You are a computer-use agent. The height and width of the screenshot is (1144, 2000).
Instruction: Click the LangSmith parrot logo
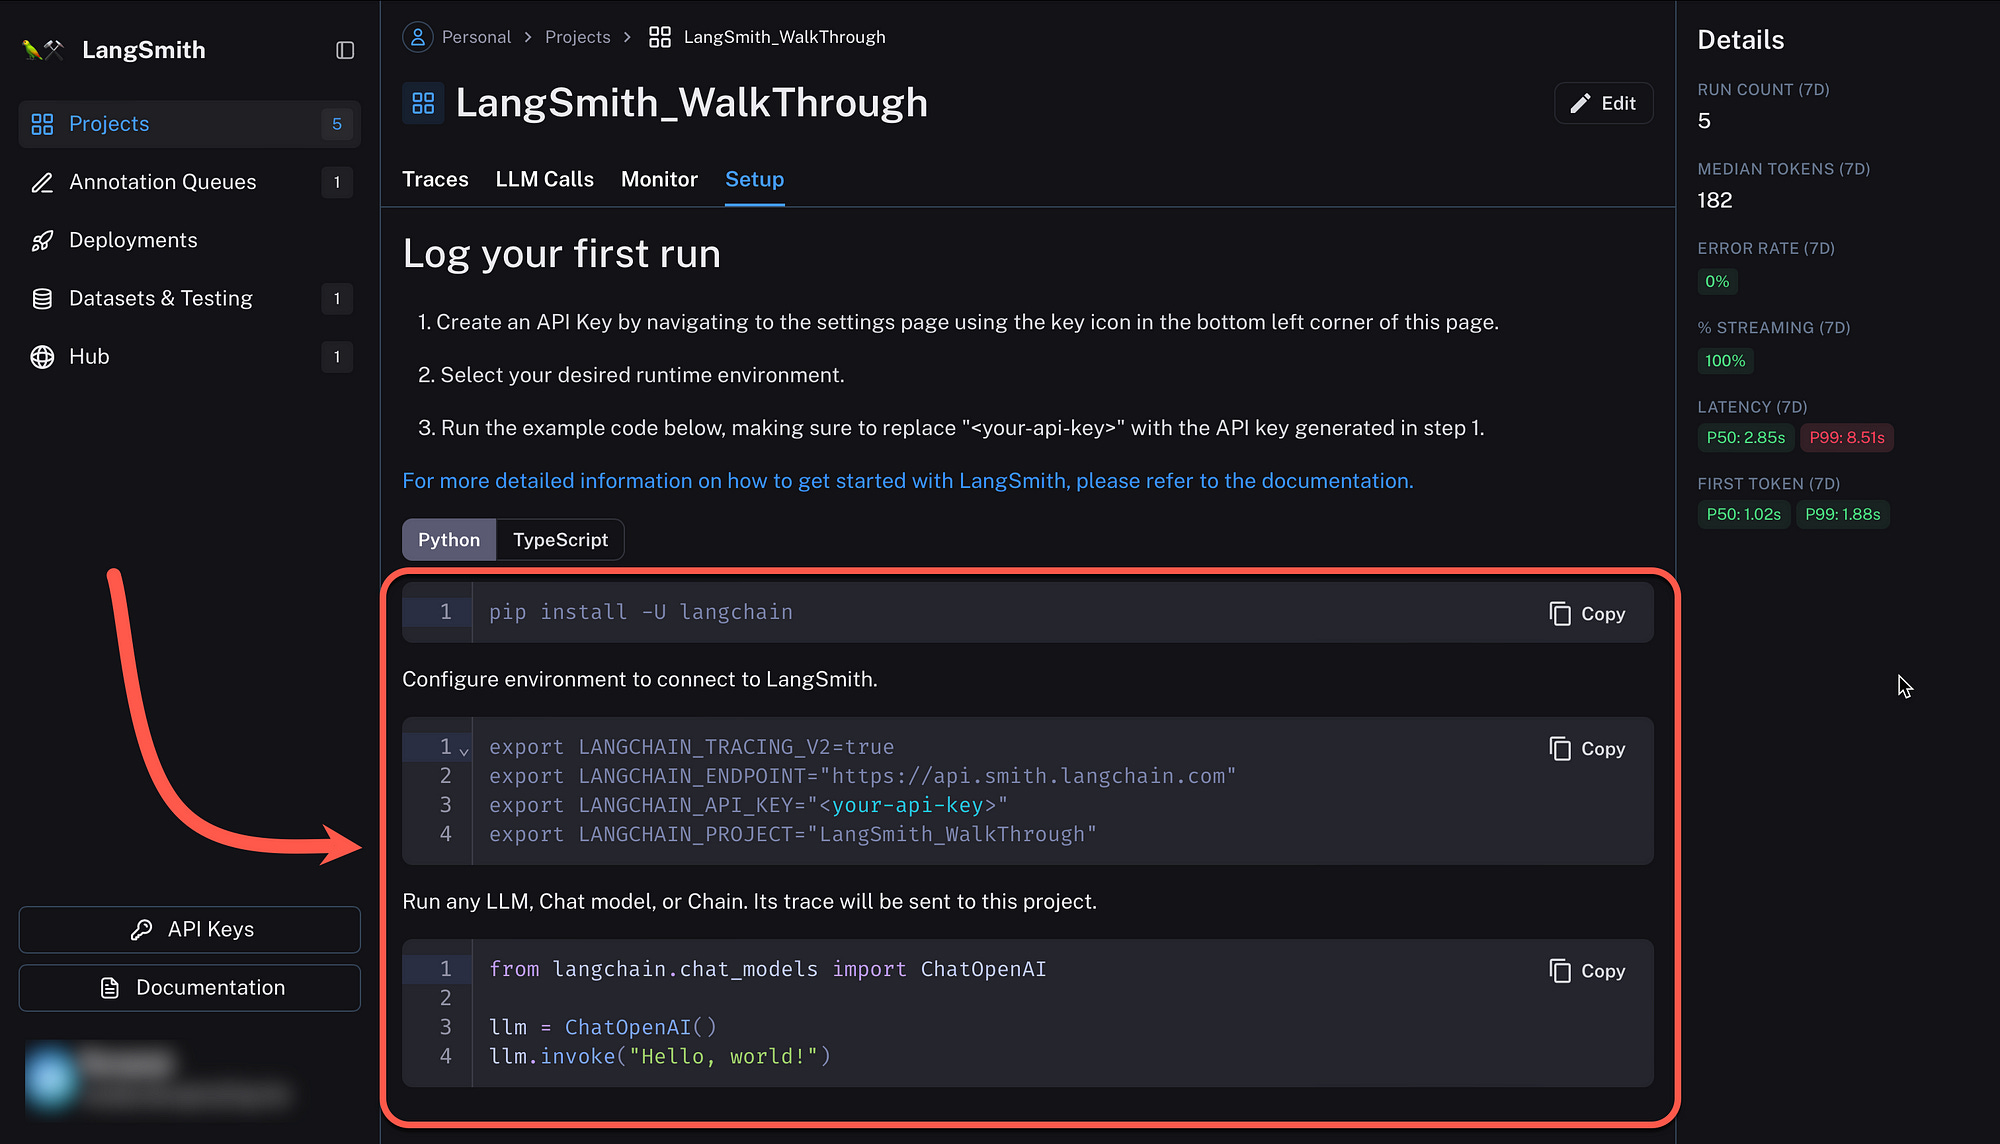(42, 49)
